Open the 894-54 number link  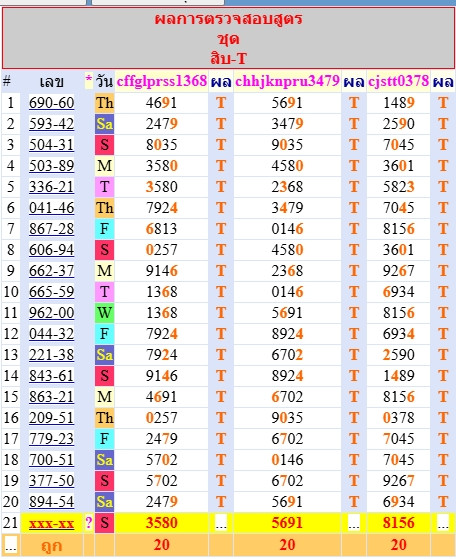[x=52, y=502]
